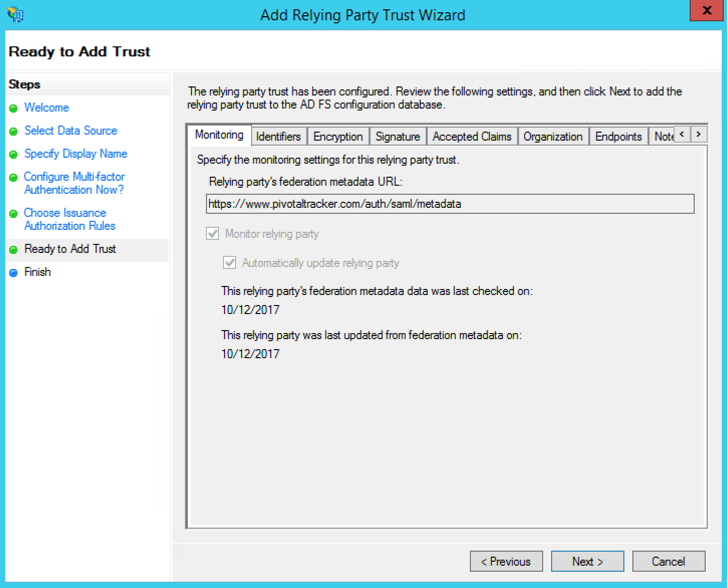Open the Encryption tab
Image resolution: width=728 pixels, height=588 pixels.
click(337, 136)
